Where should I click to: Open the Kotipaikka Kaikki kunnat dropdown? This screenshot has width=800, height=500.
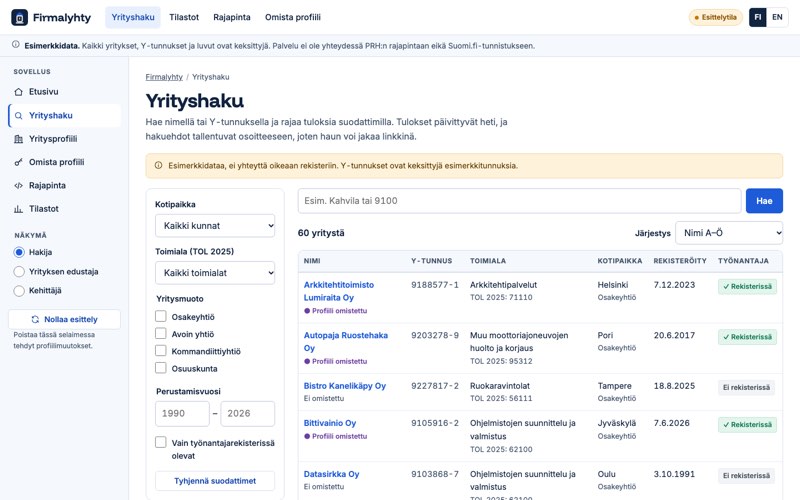pos(215,226)
